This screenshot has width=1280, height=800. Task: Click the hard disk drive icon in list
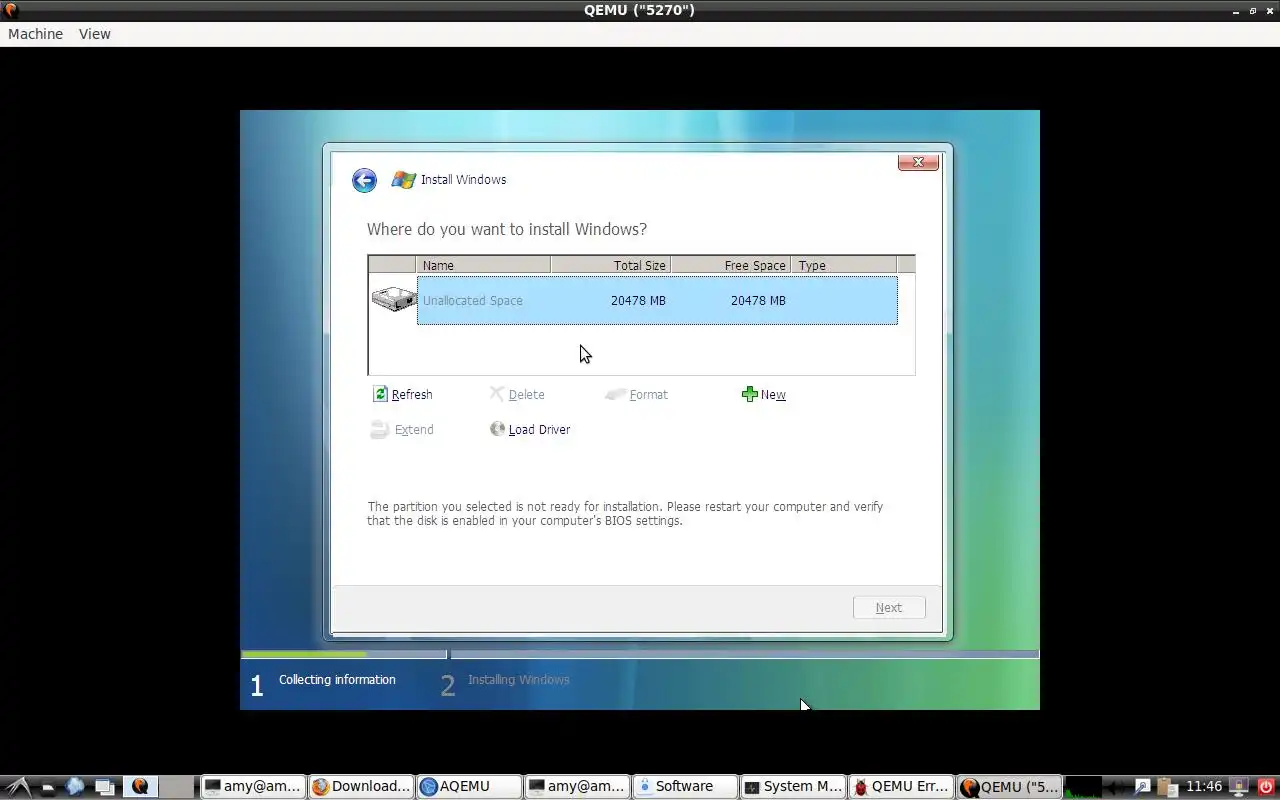click(394, 299)
